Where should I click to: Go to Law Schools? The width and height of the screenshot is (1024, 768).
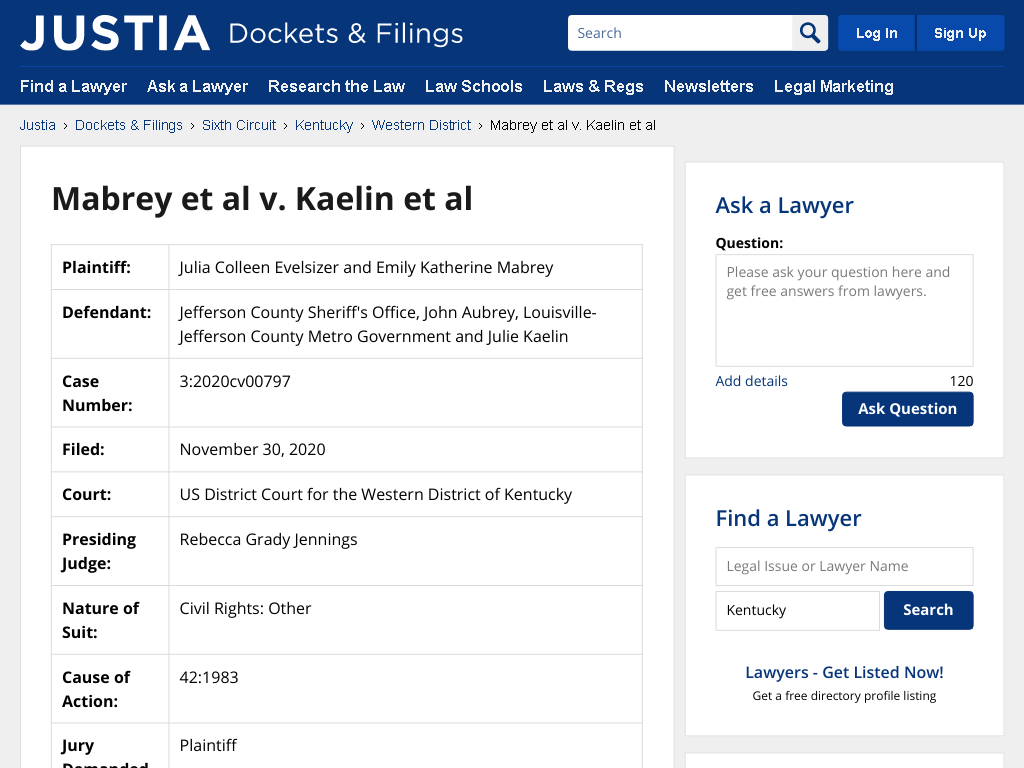(x=473, y=86)
